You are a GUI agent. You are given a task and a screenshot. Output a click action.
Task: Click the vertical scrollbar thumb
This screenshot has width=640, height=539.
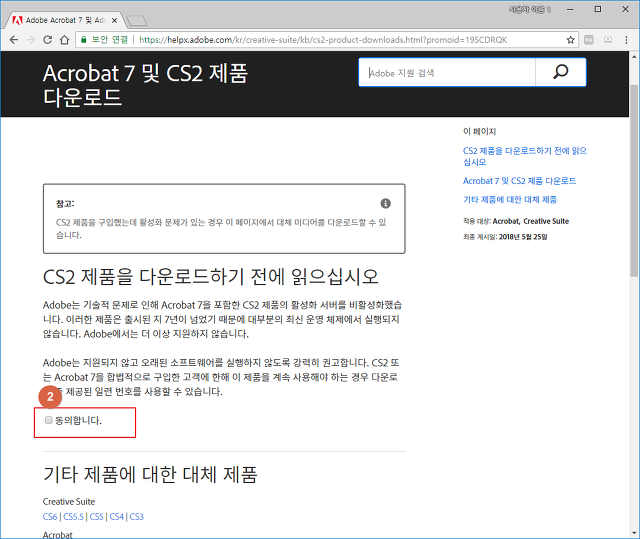pyautogui.click(x=634, y=180)
